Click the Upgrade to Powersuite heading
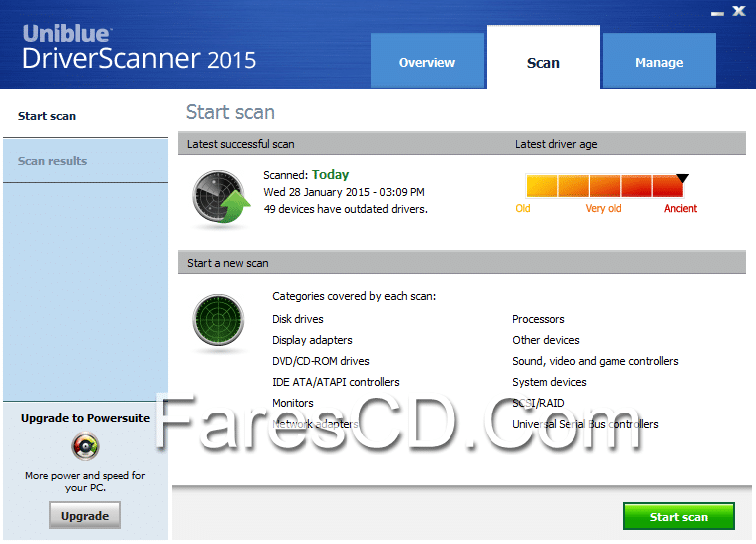 (x=85, y=418)
